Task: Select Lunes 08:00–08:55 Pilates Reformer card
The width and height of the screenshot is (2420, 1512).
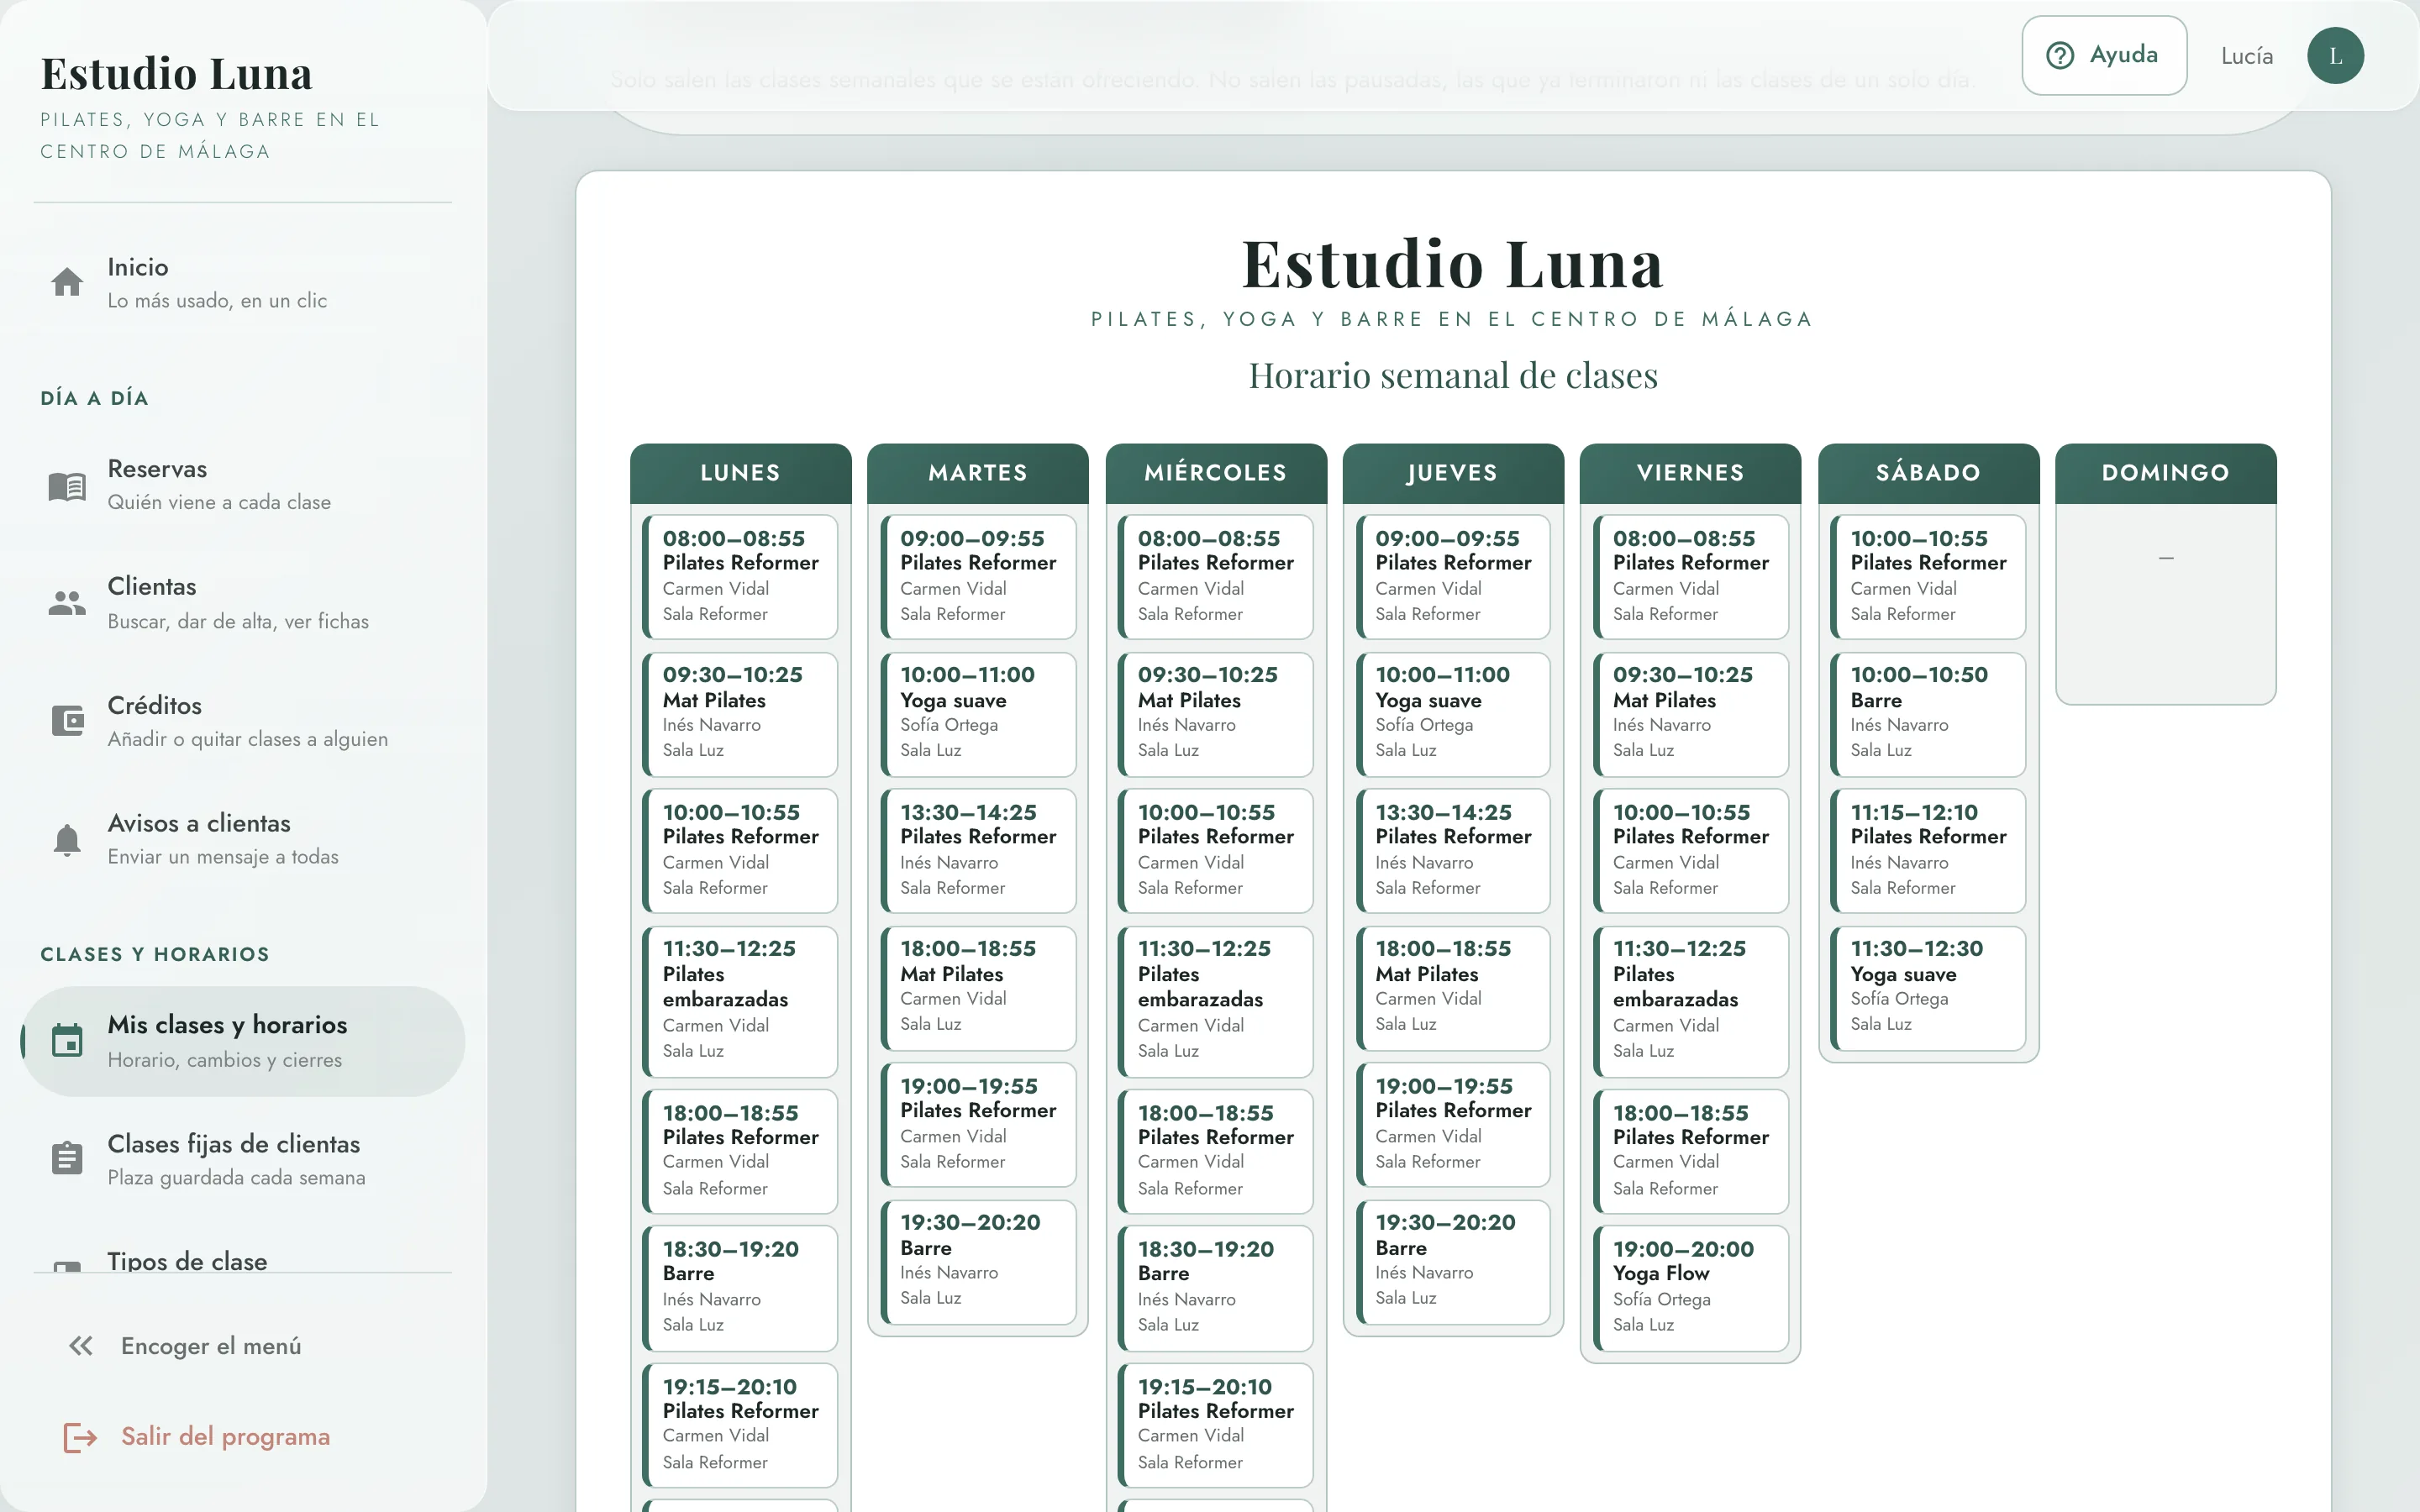Action: point(740,576)
